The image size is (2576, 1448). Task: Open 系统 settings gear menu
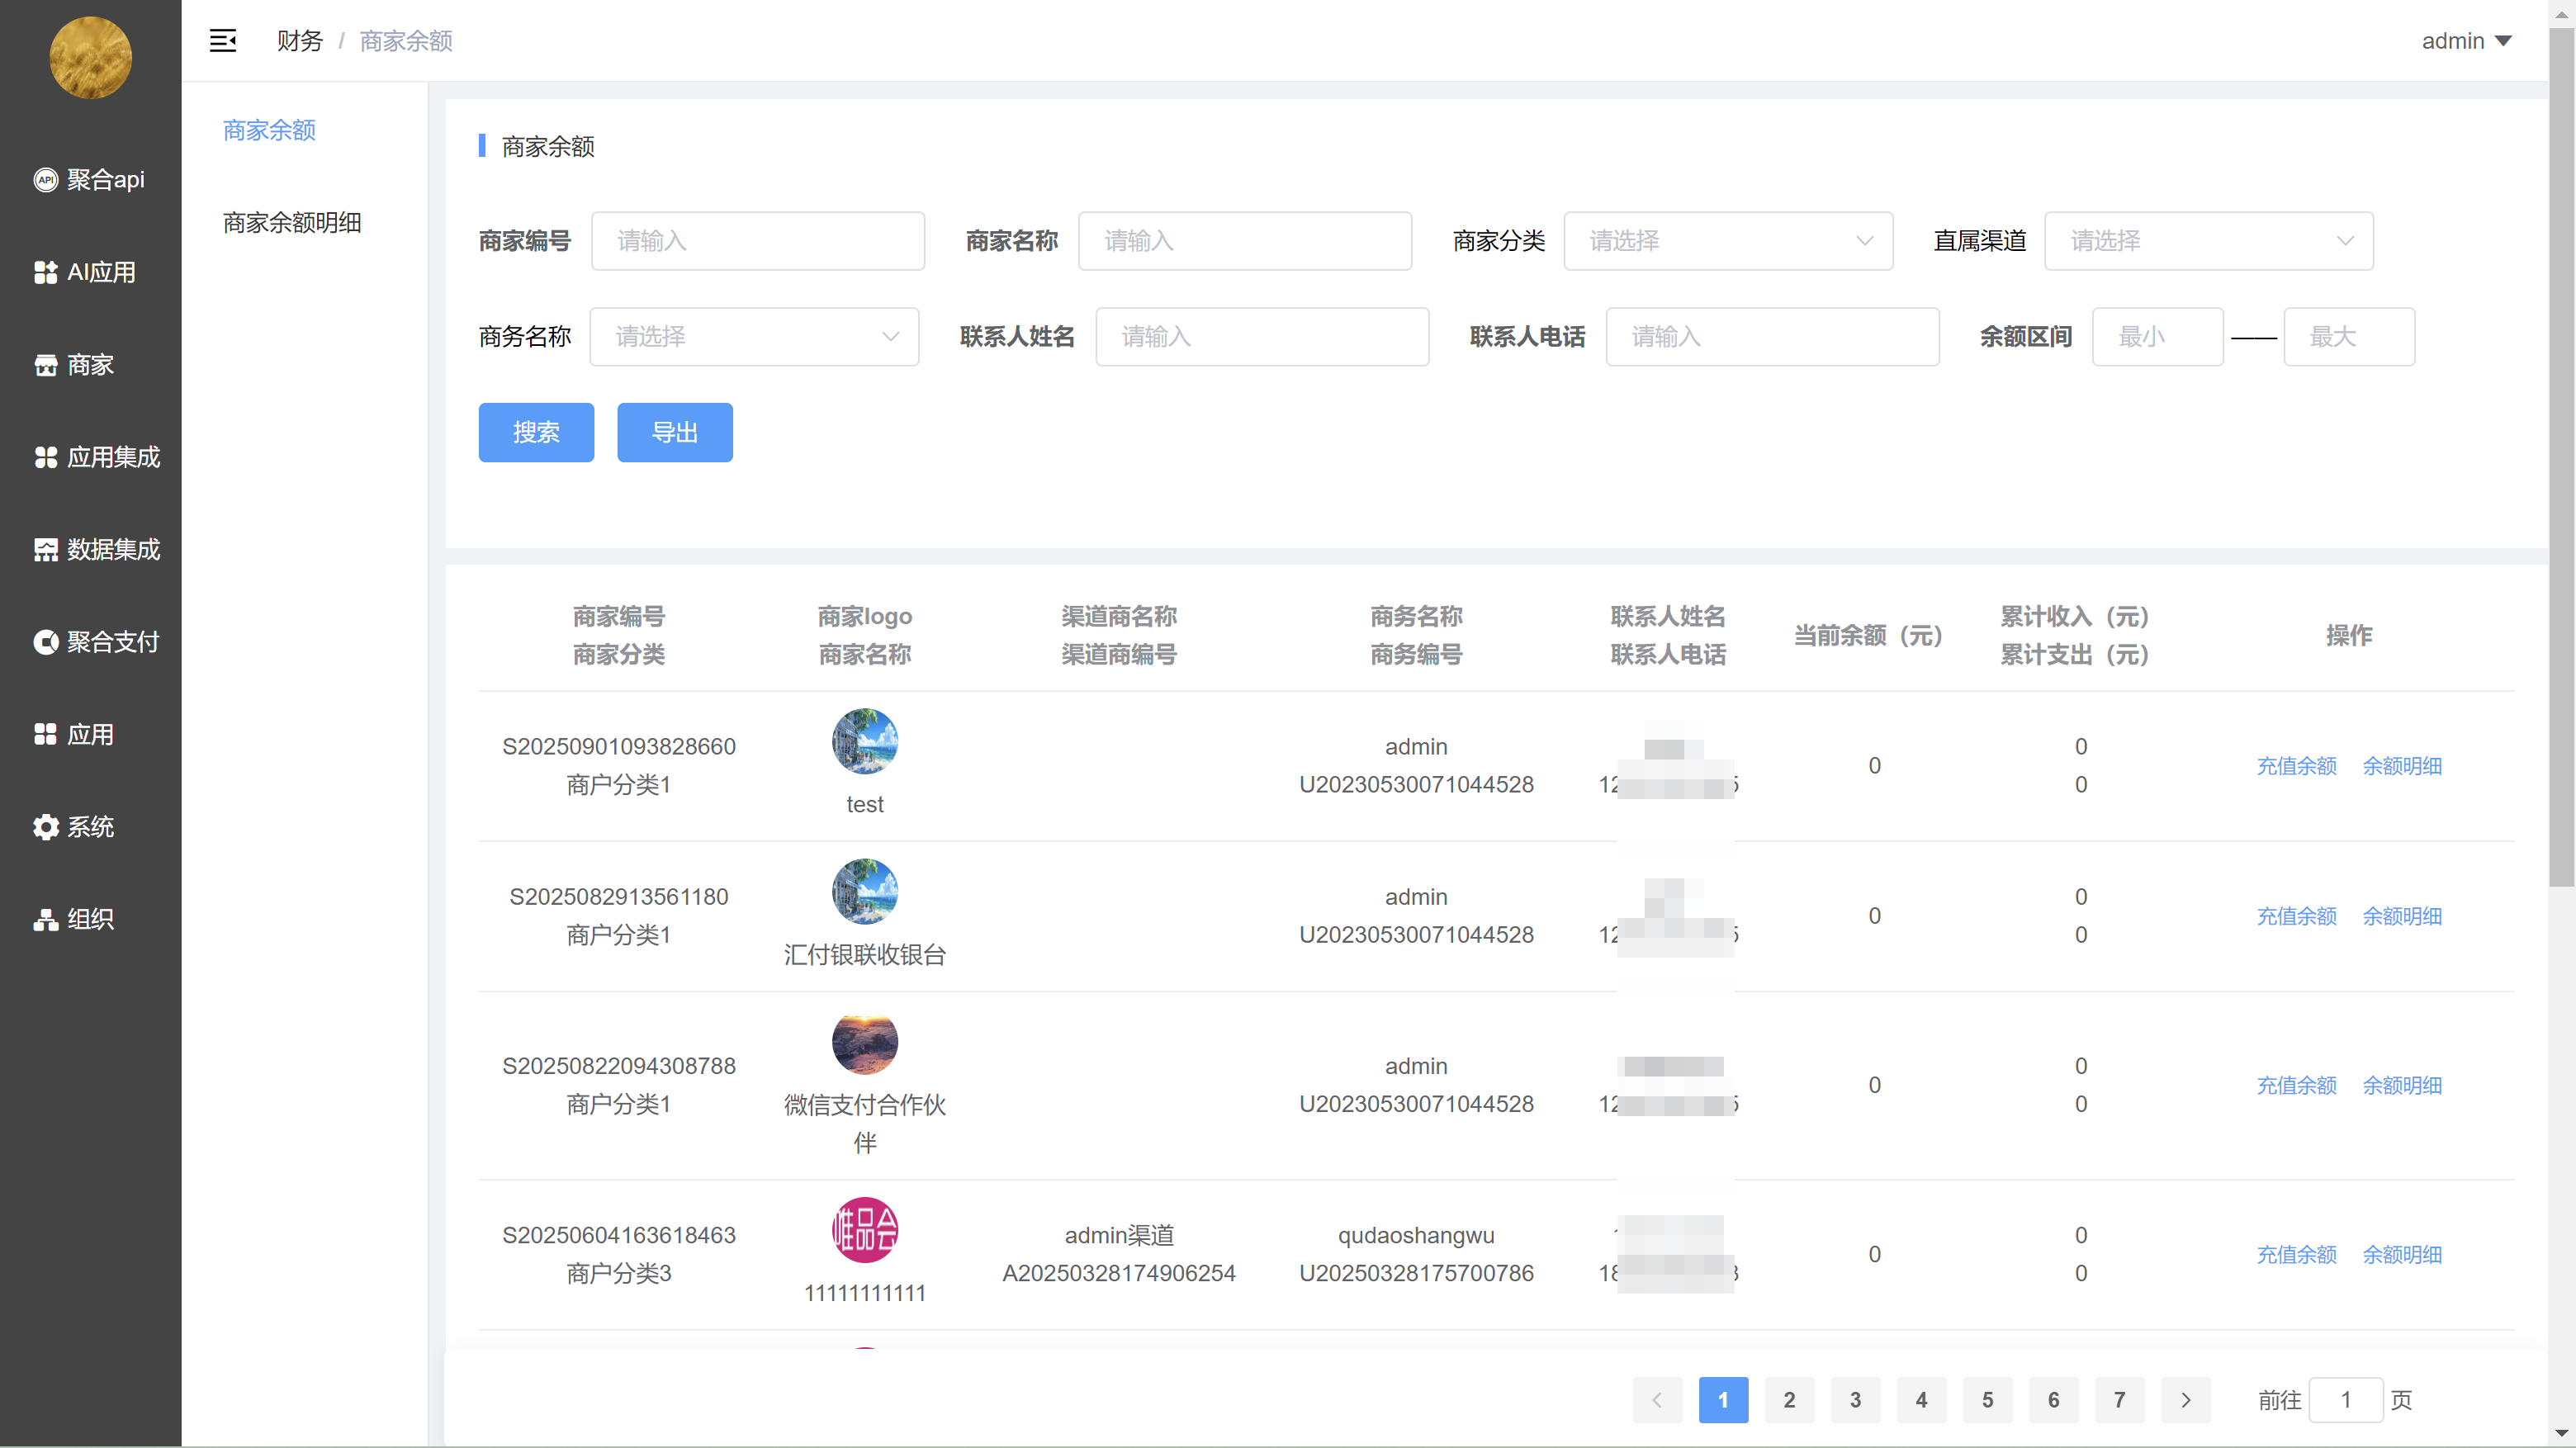[75, 827]
